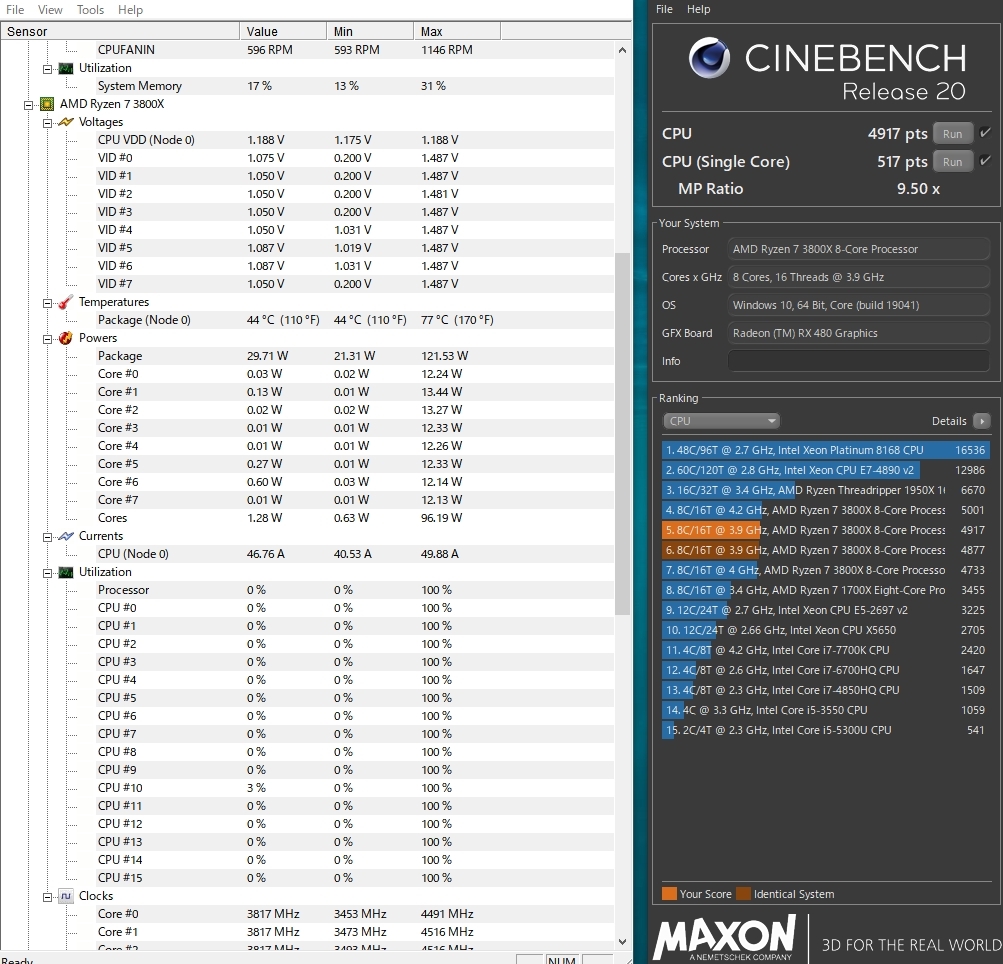This screenshot has height=964, width=1003.
Task: Click the Temperatures thermometer icon
Action: (66, 302)
